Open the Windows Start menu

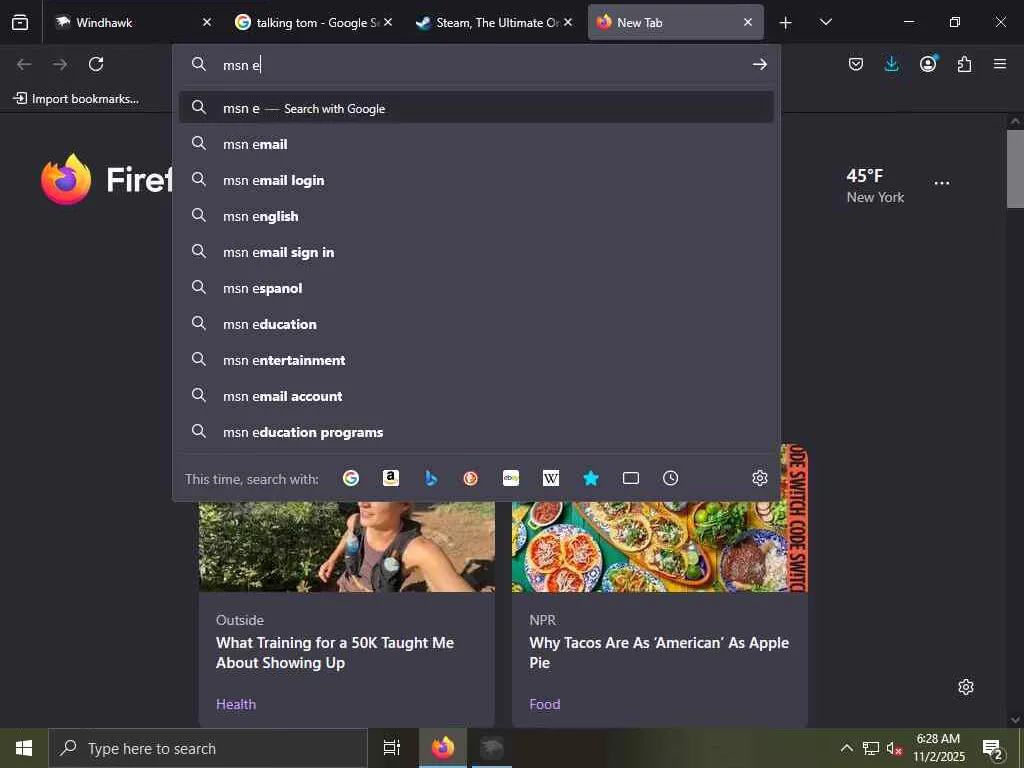tap(24, 748)
